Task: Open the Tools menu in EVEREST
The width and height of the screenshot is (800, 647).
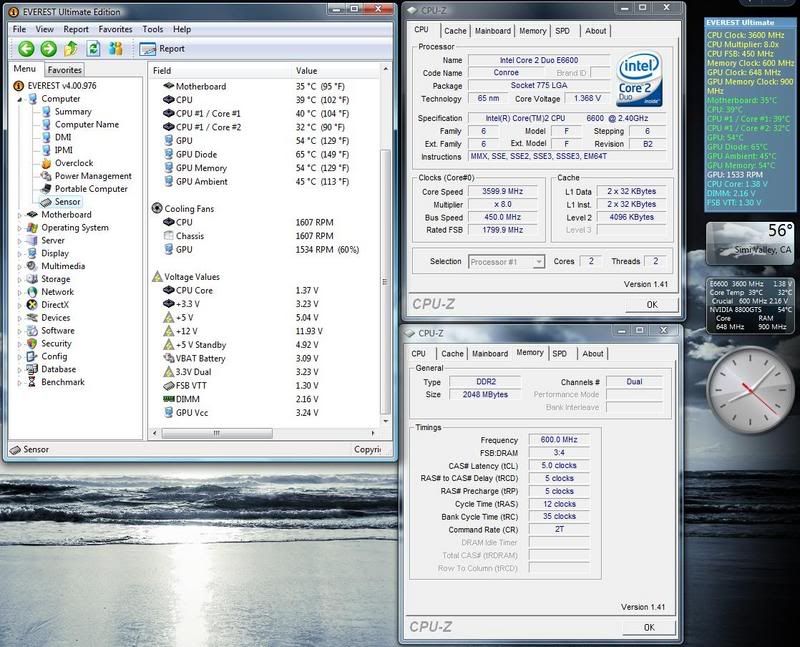Action: click(x=153, y=30)
